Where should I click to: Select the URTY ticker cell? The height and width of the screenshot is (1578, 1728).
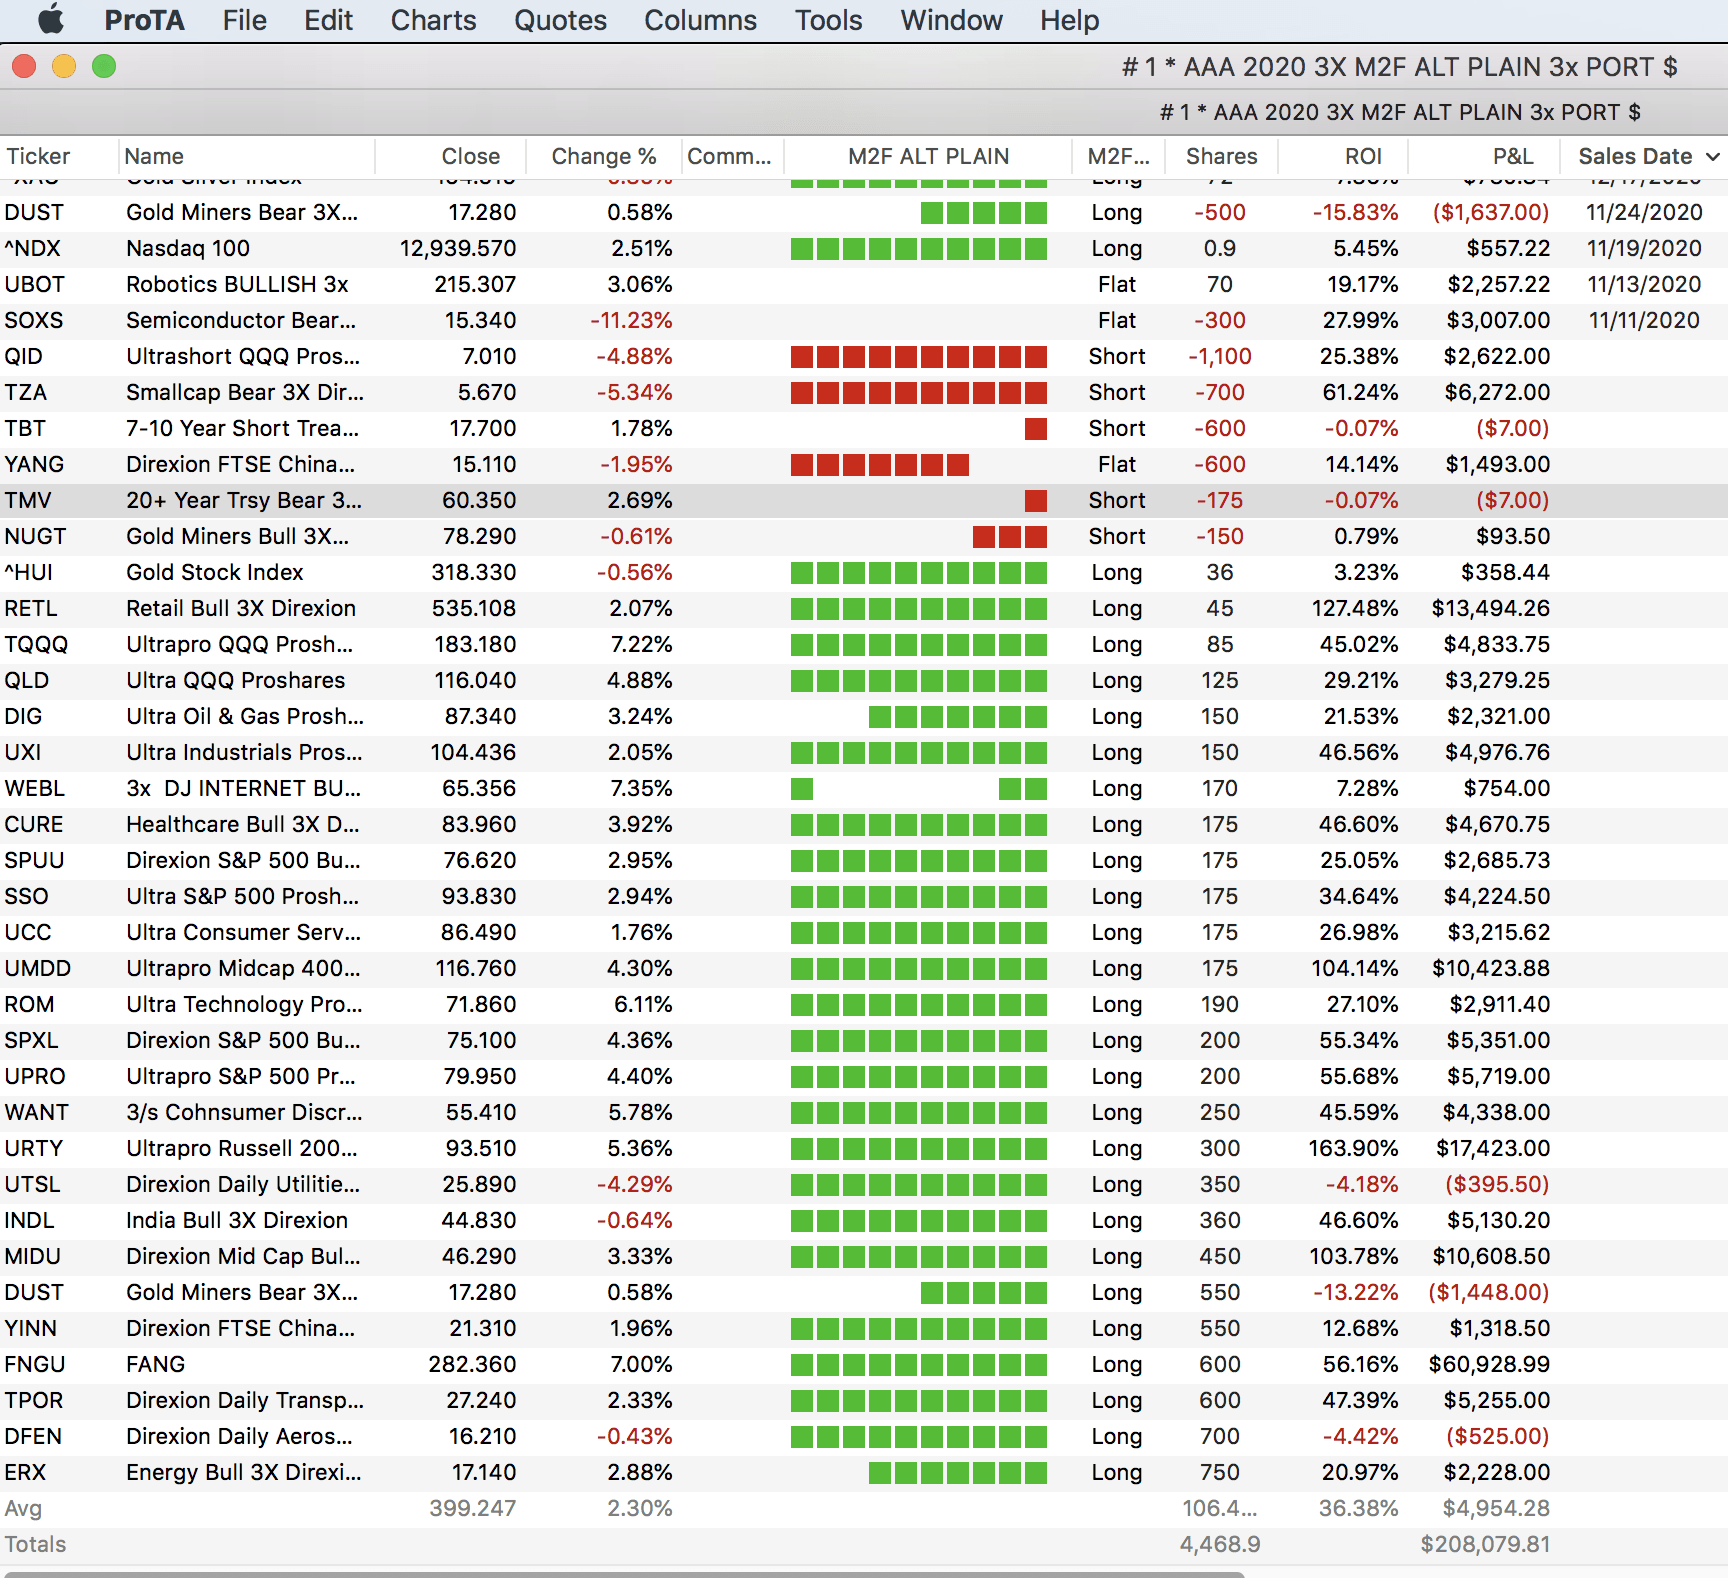point(34,1148)
